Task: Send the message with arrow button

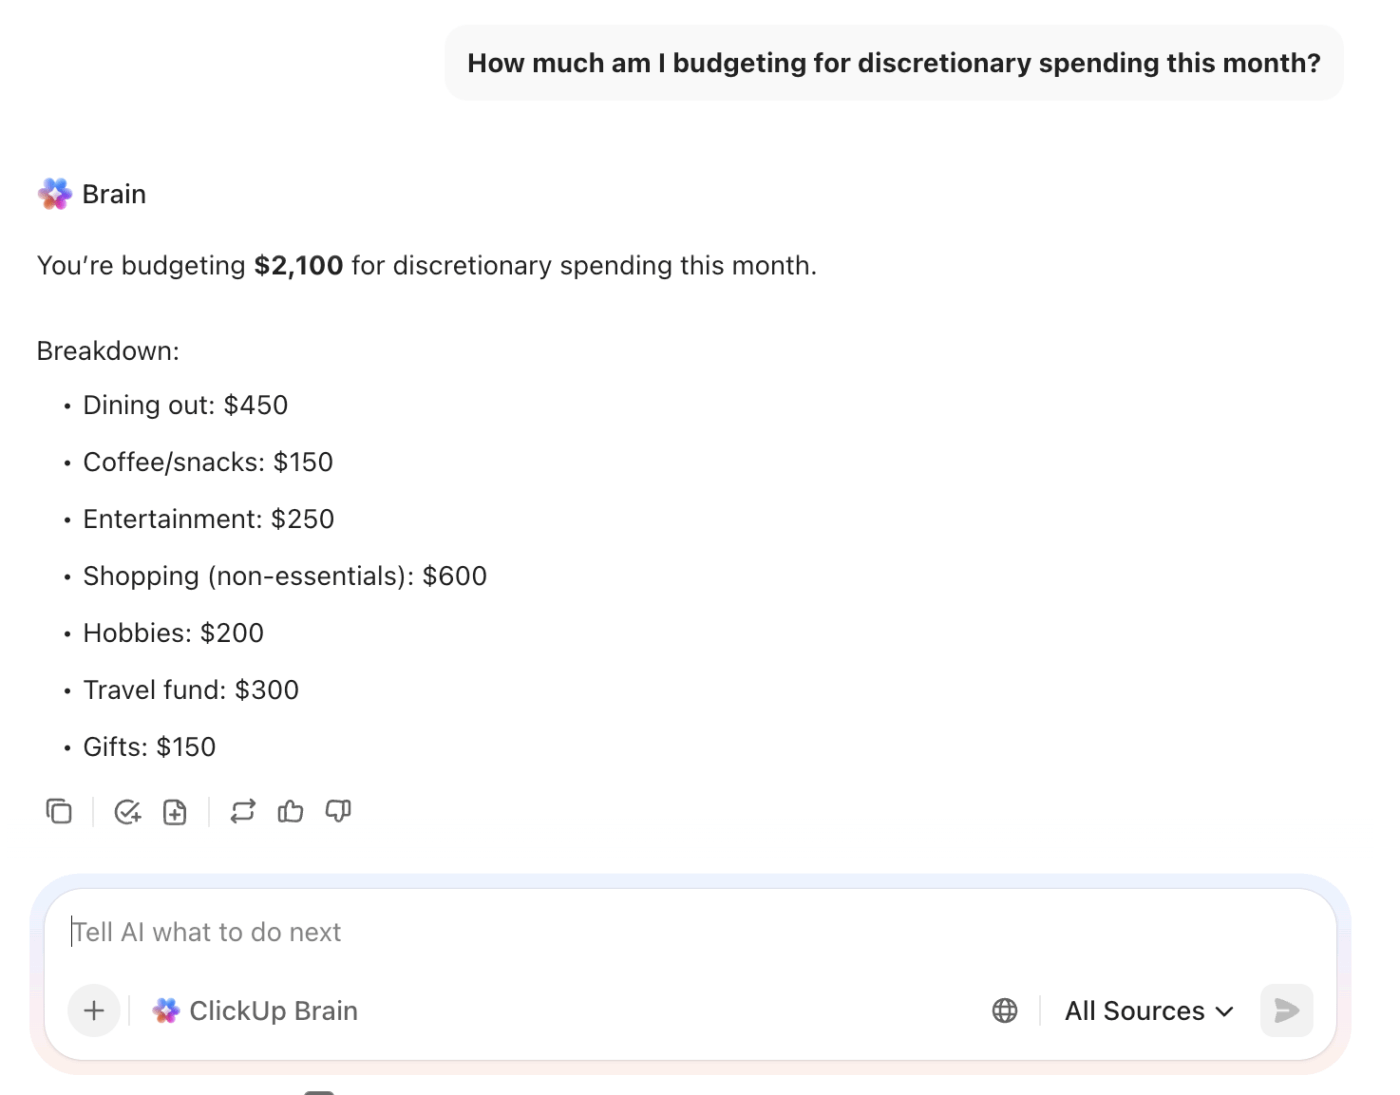Action: pyautogui.click(x=1286, y=1011)
